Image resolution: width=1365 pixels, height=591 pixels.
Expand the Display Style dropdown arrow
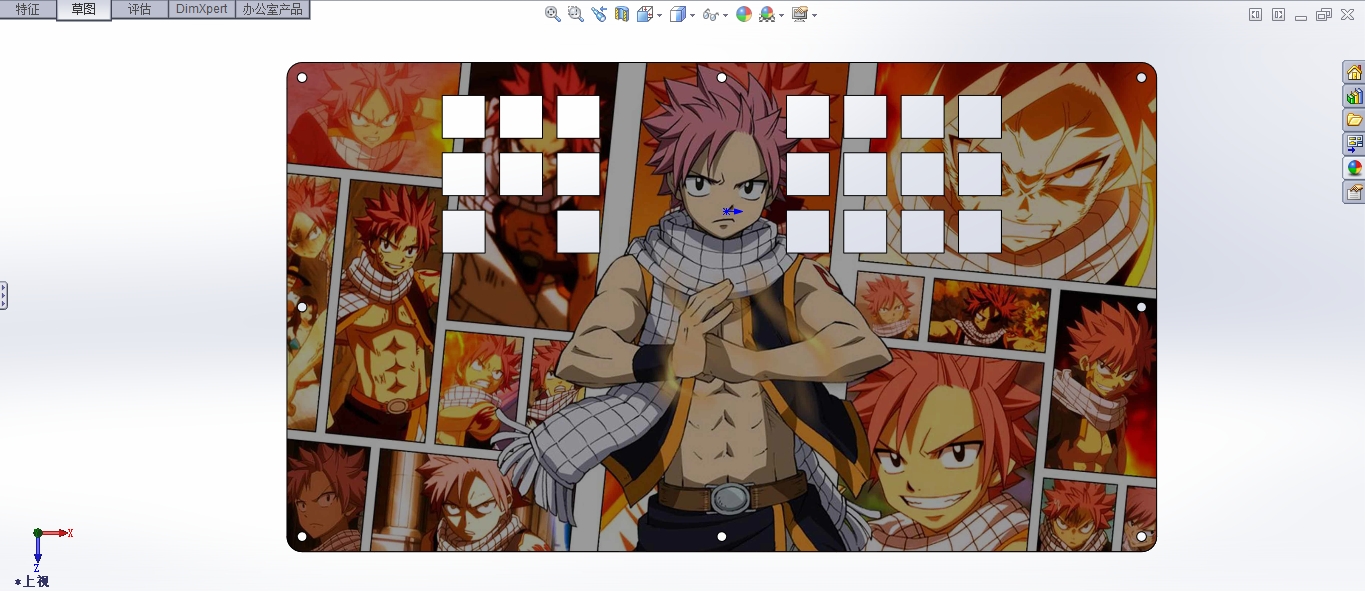693,15
